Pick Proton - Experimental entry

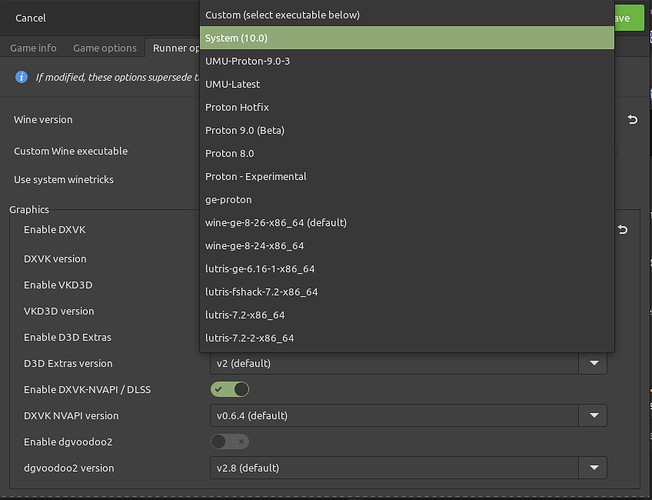[407, 176]
